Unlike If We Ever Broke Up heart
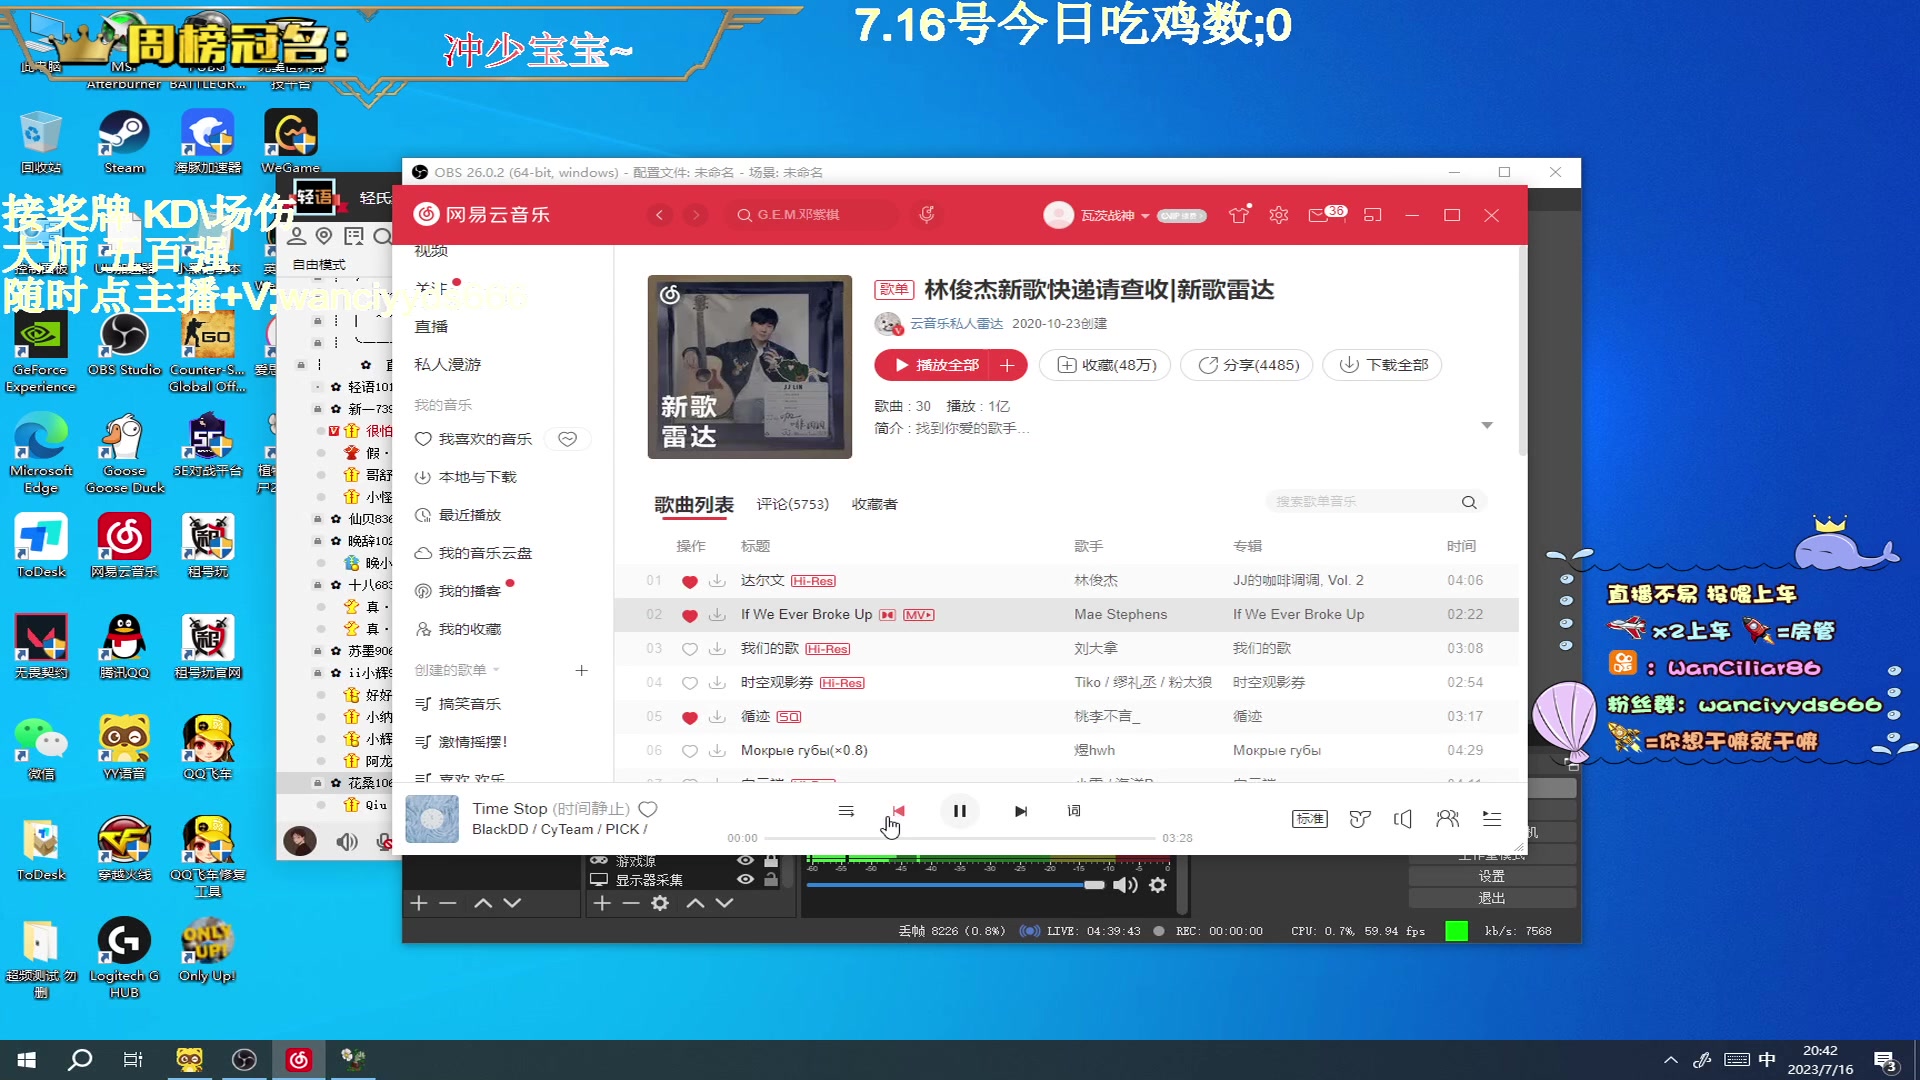This screenshot has height=1080, width=1920. click(689, 615)
